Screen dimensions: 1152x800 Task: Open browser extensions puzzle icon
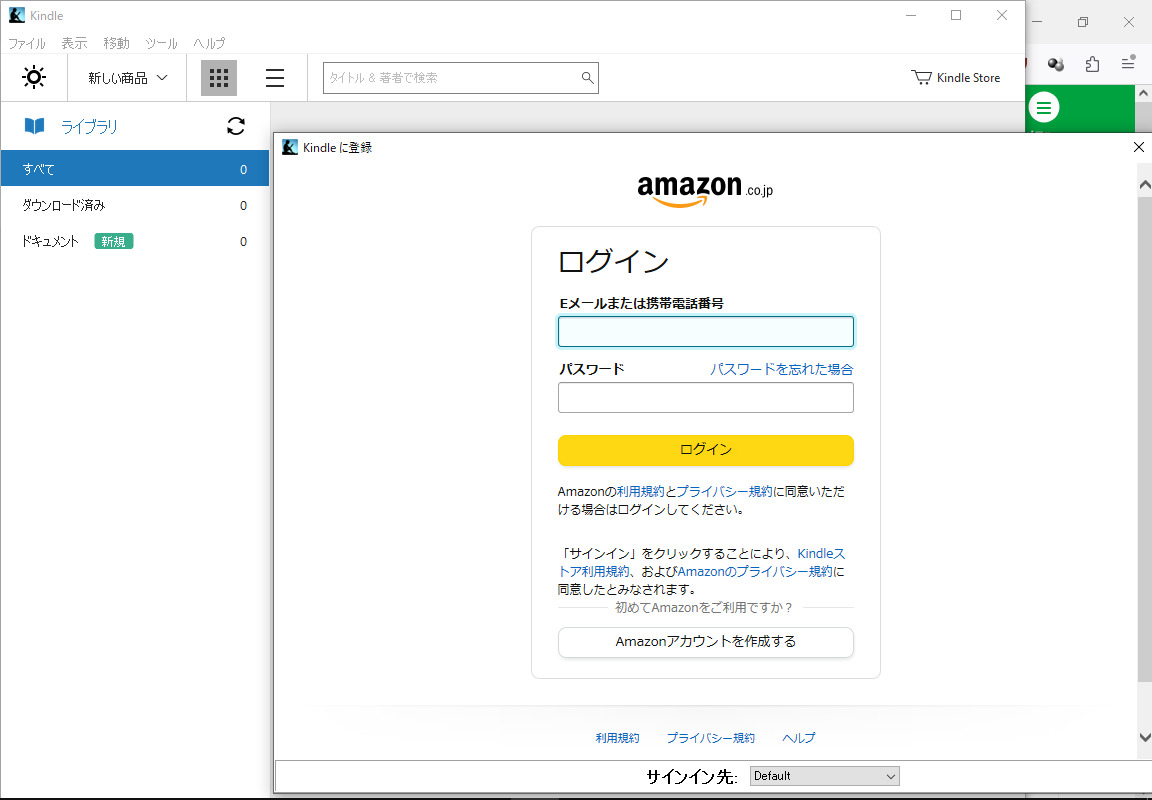tap(1092, 64)
